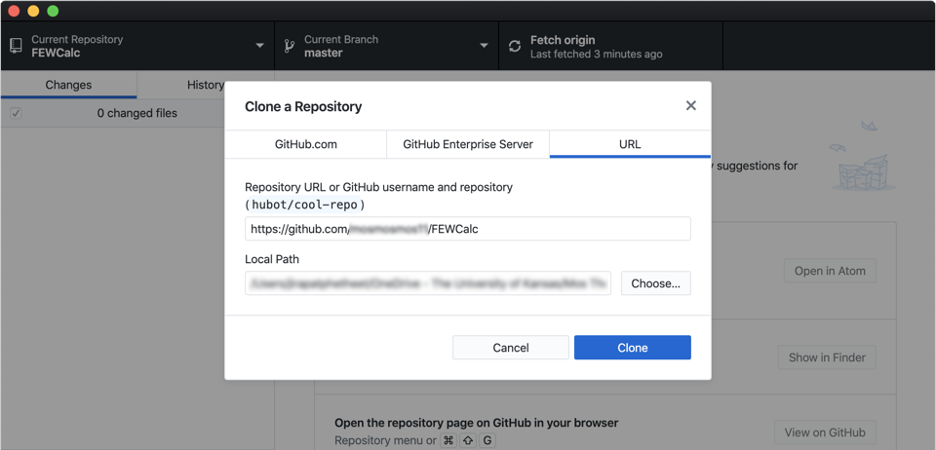The width and height of the screenshot is (936, 450).
Task: Open the Current Branch master dropdown
Action: point(387,46)
